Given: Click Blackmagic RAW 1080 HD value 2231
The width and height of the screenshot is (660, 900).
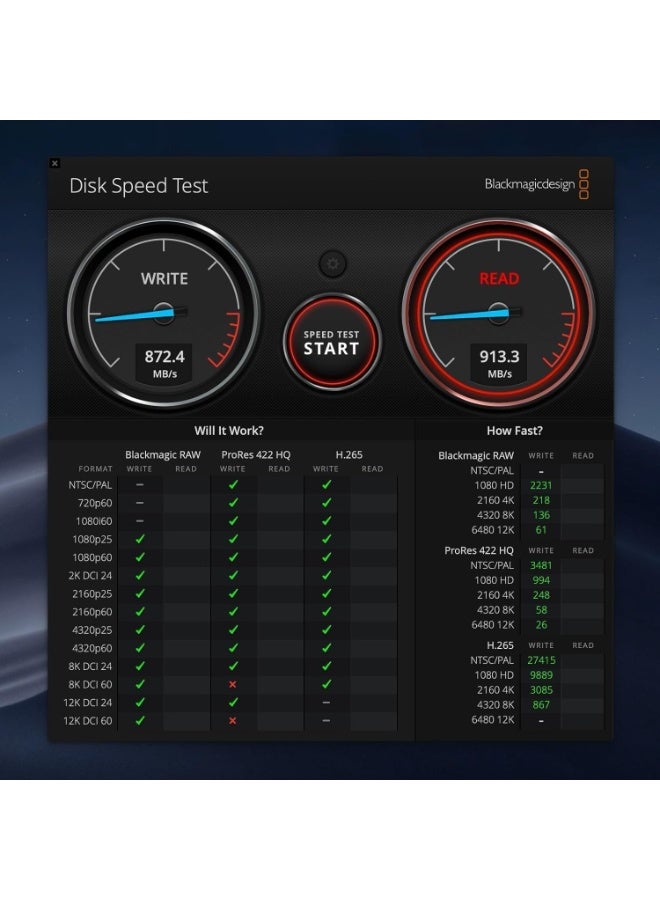Looking at the screenshot, I should (x=541, y=485).
